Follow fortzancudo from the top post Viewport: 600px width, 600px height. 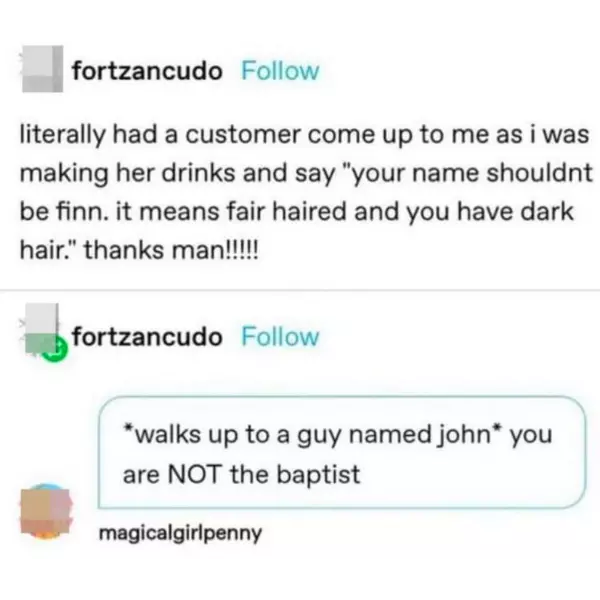280,71
